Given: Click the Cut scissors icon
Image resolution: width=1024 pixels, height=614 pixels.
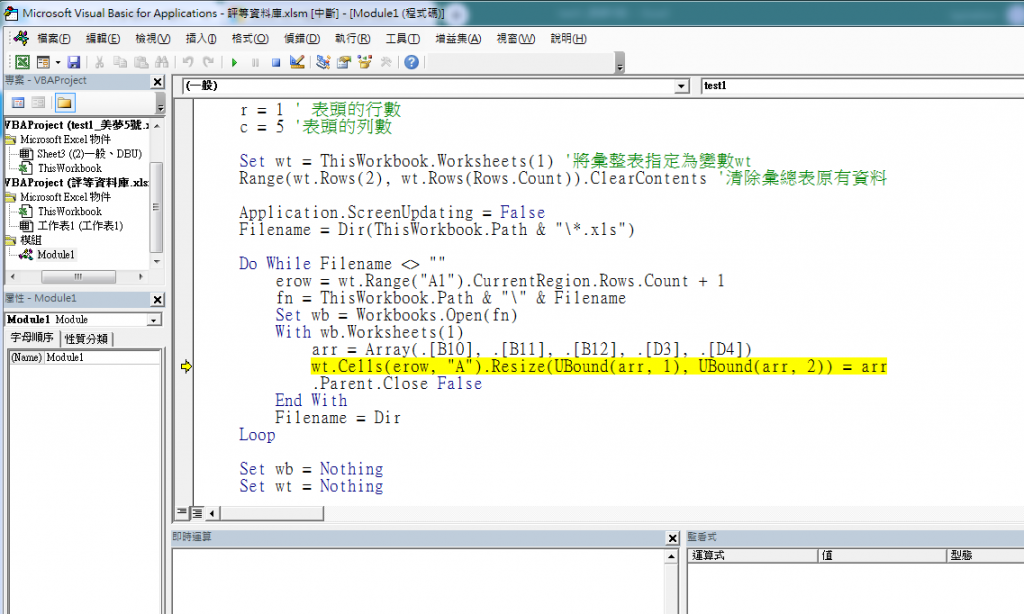Looking at the screenshot, I should tap(99, 62).
